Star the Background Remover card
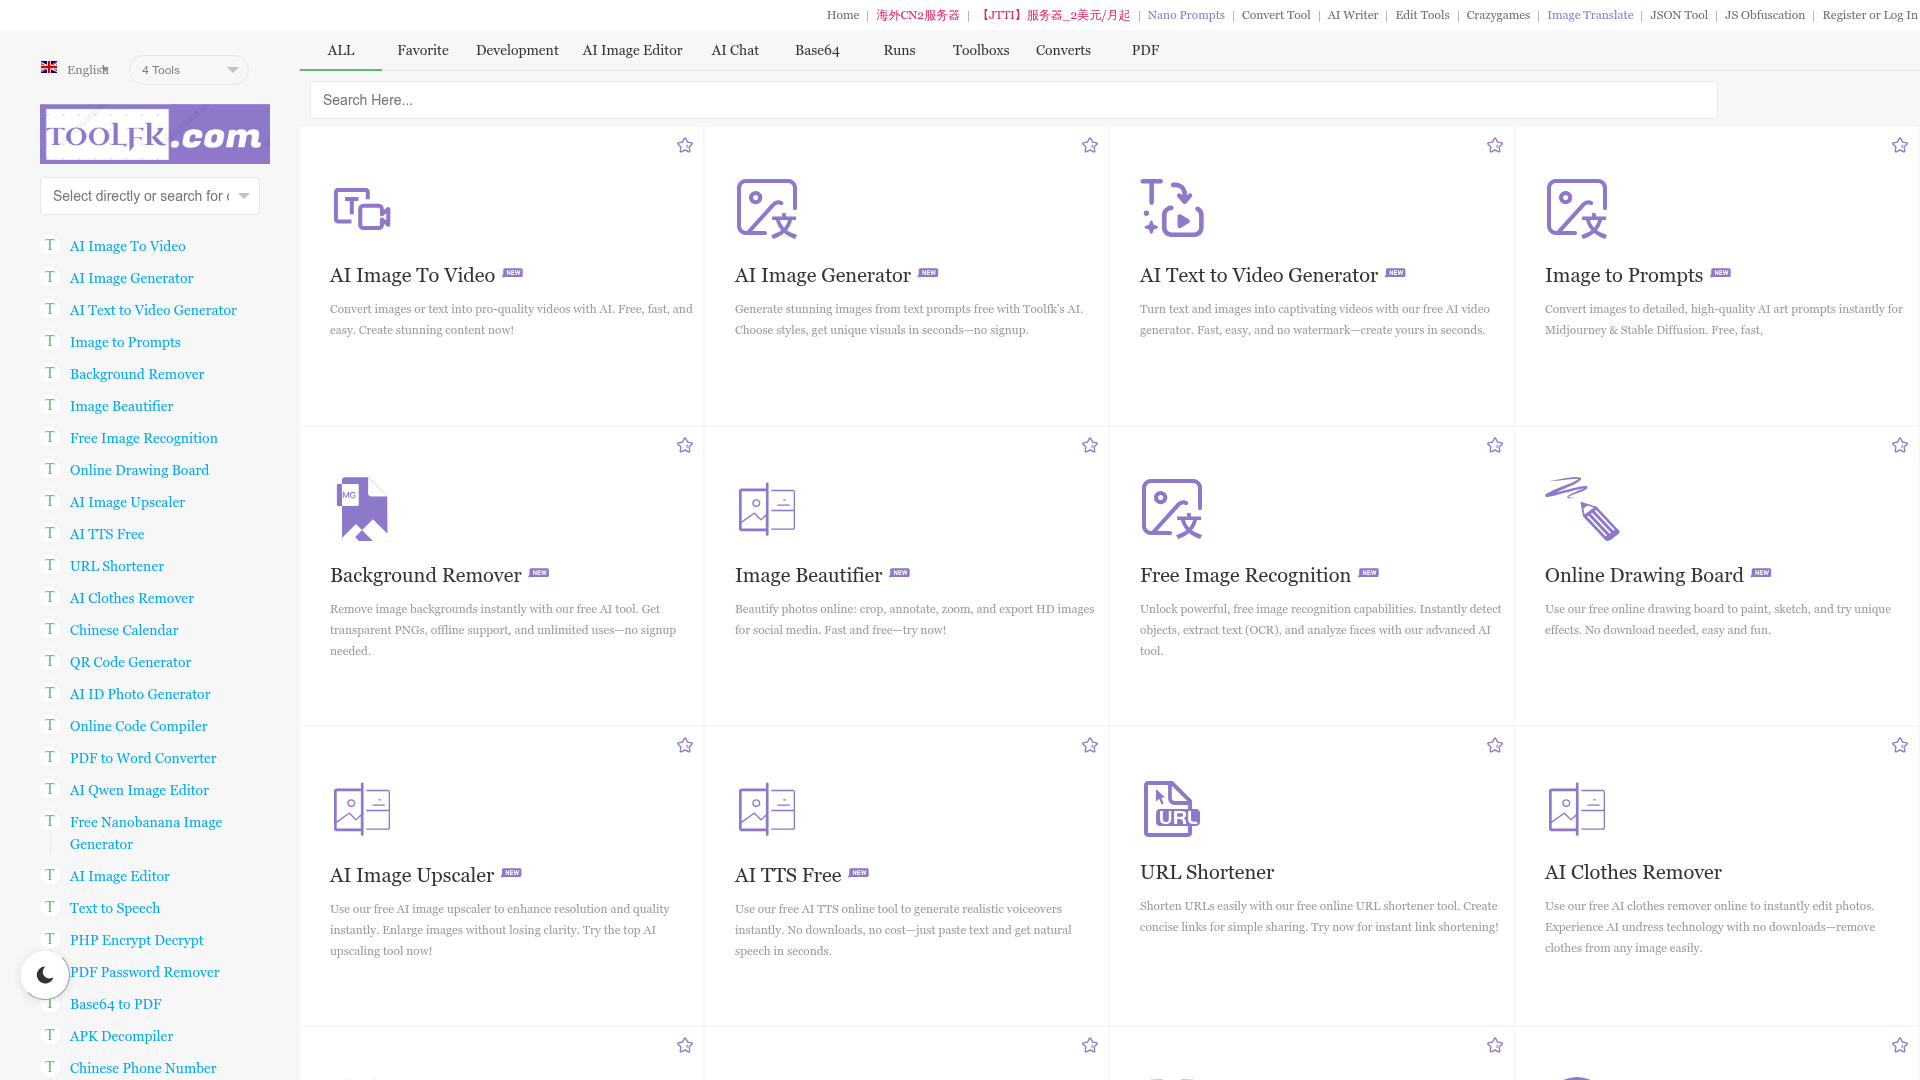The image size is (1920, 1080). 685,446
